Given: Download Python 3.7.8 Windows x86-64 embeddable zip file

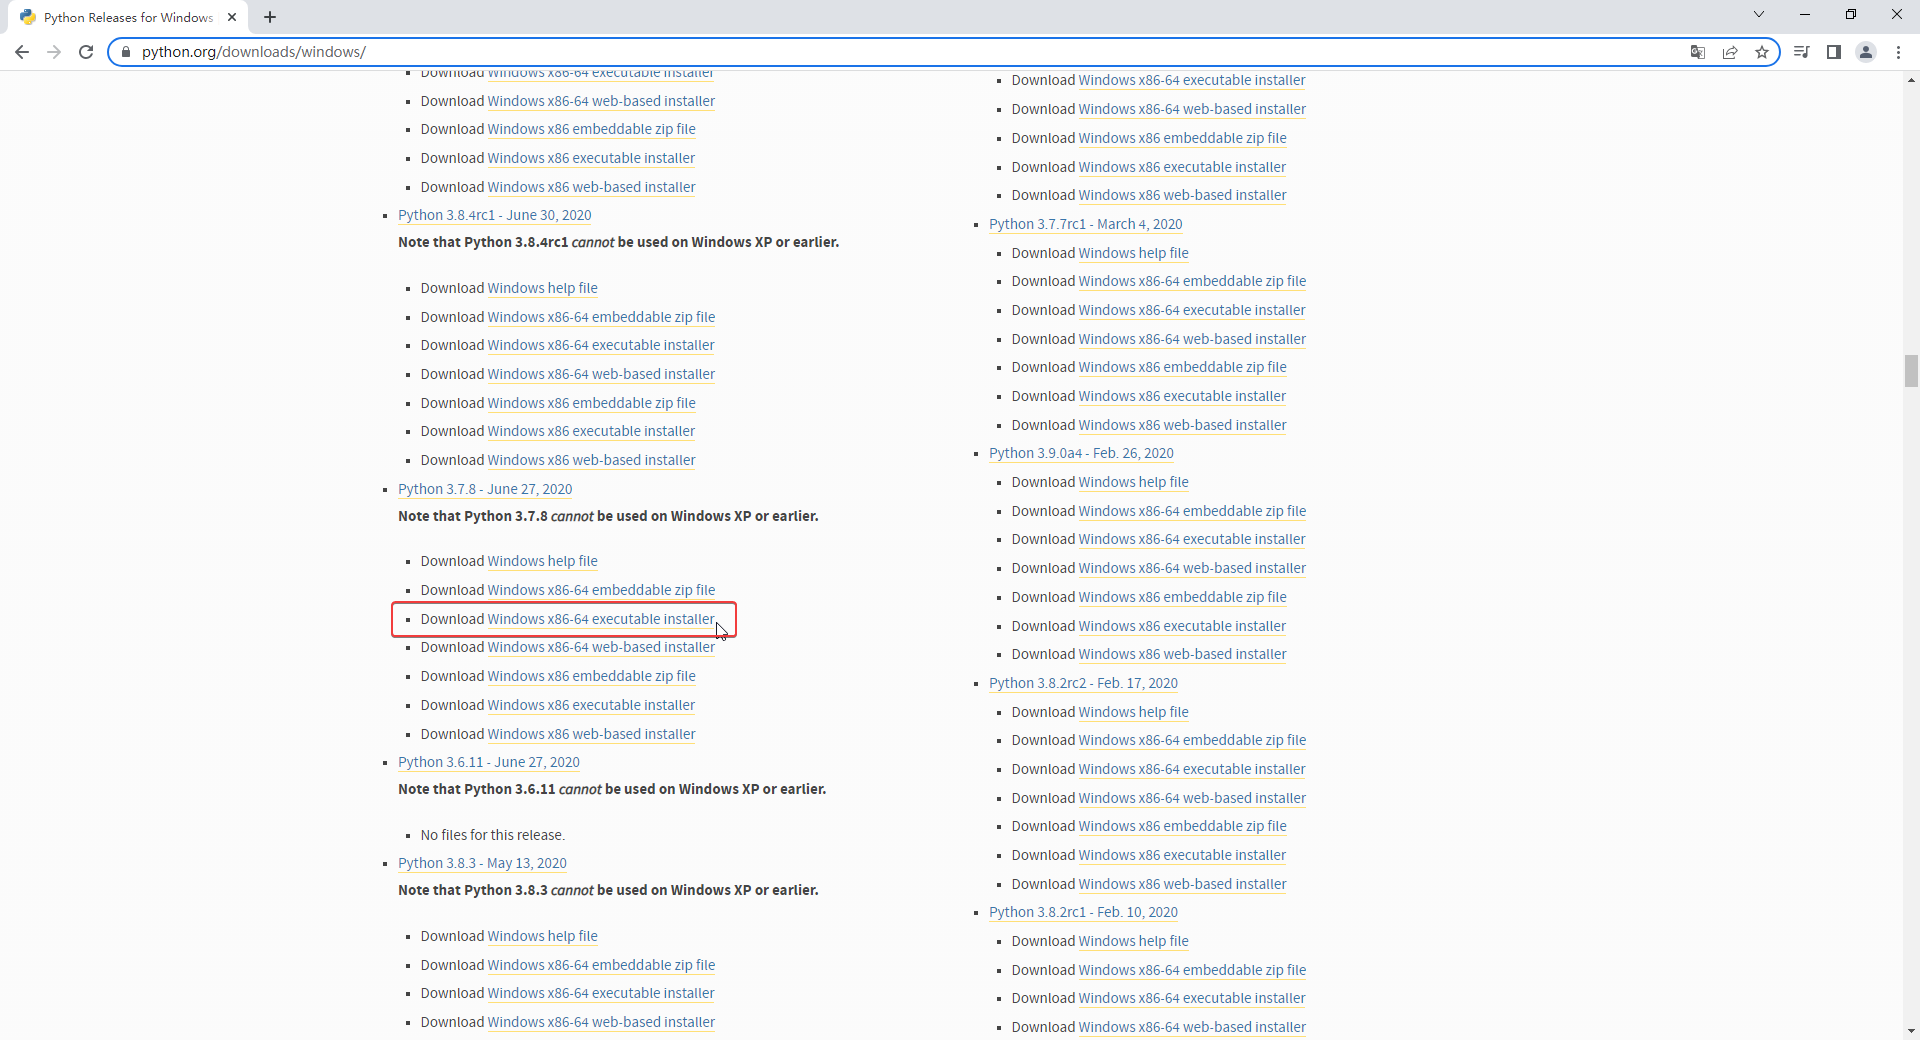Looking at the screenshot, I should (601, 590).
